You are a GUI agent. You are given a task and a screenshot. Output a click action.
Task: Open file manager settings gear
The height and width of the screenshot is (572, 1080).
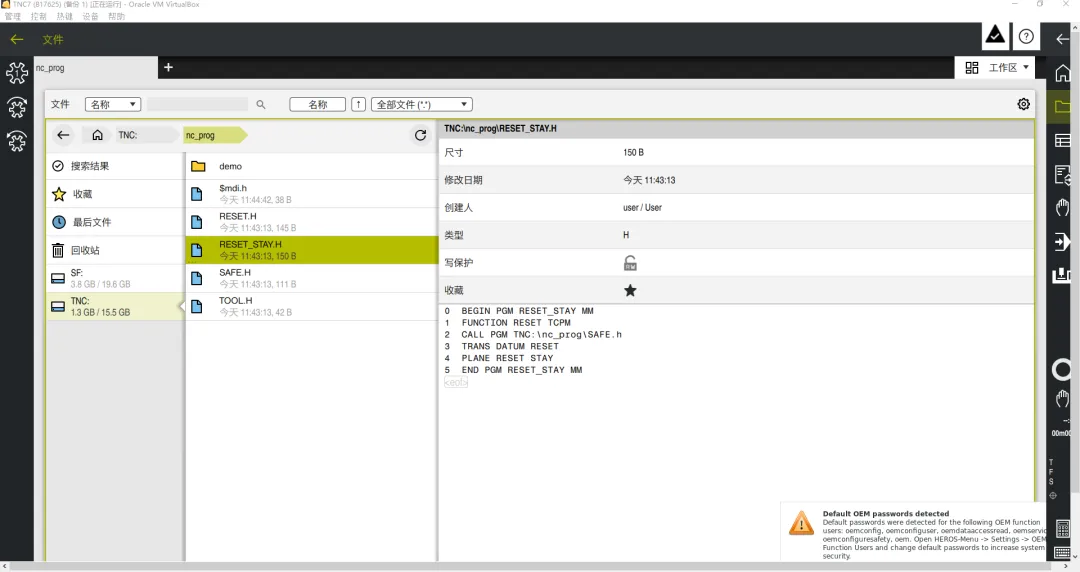tap(1024, 104)
